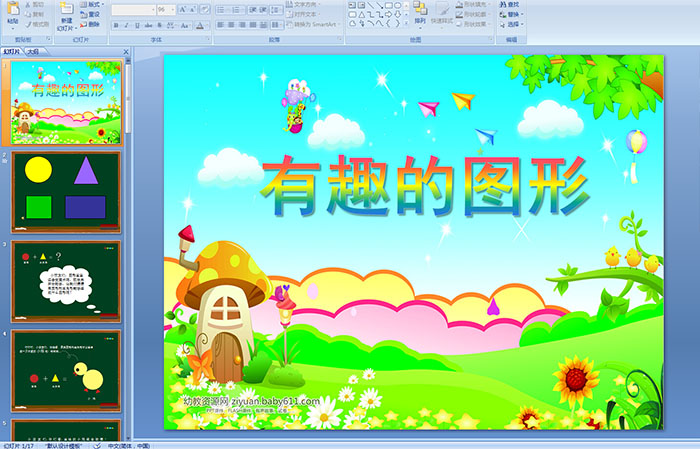The image size is (700, 449).
Task: Toggle Justify paragraph alignment
Action: click(253, 25)
